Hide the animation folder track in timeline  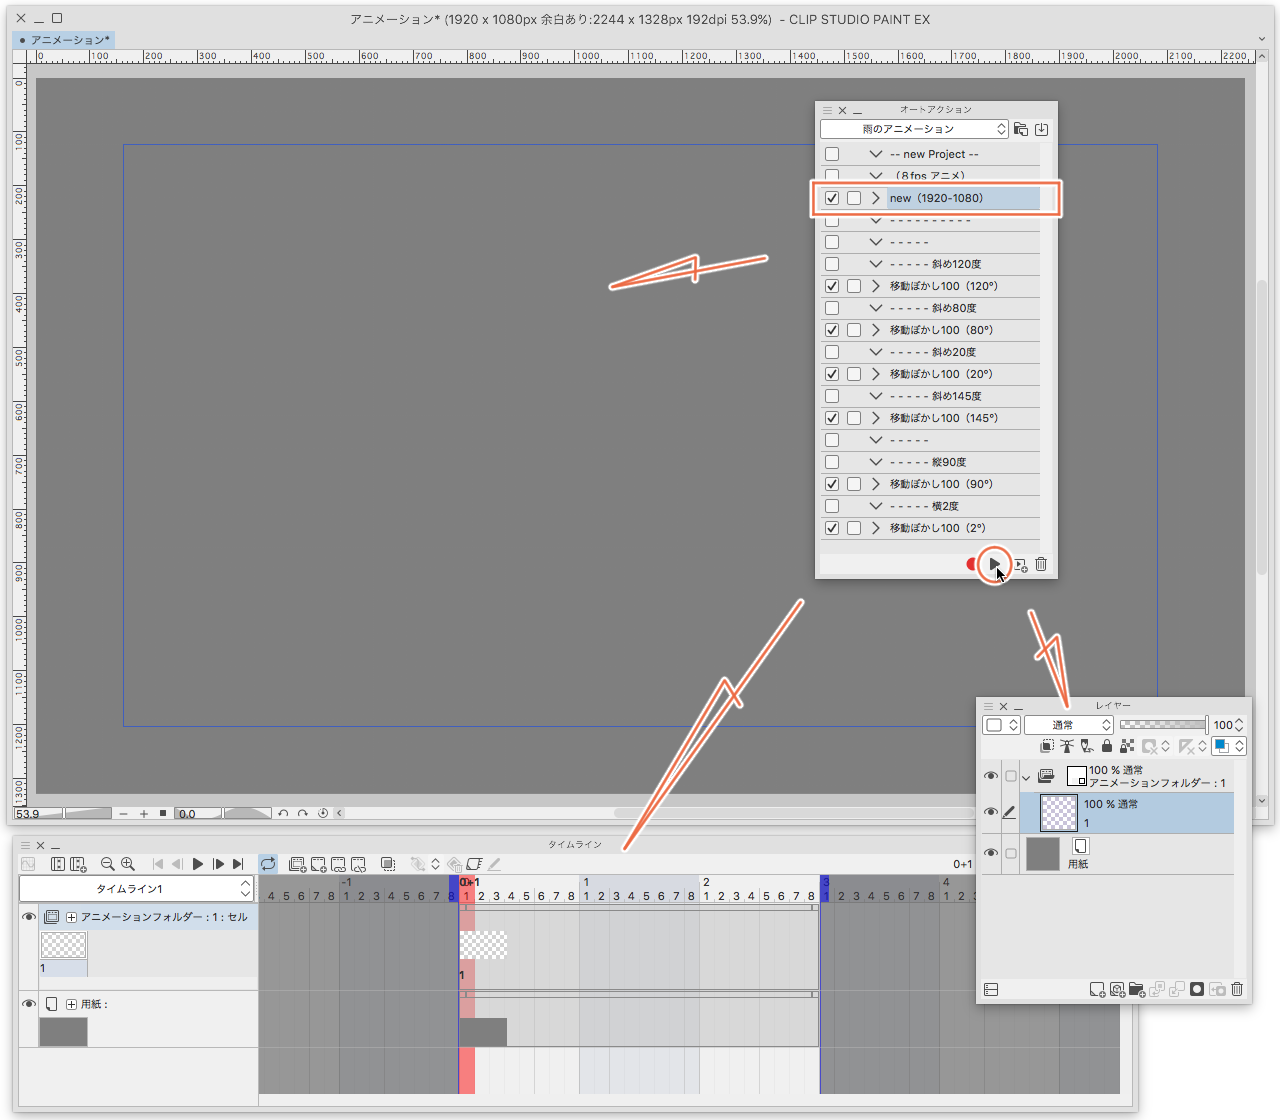[x=29, y=917]
